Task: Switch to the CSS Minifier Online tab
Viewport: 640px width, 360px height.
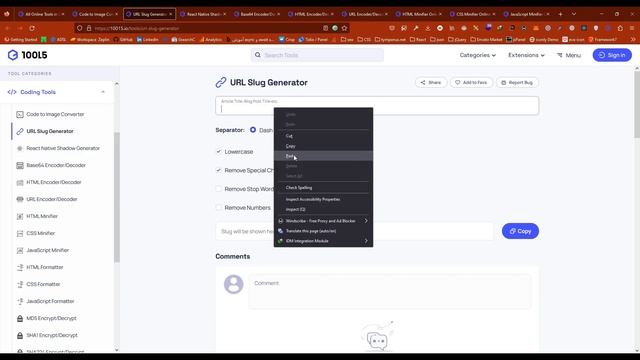Action: [473, 14]
